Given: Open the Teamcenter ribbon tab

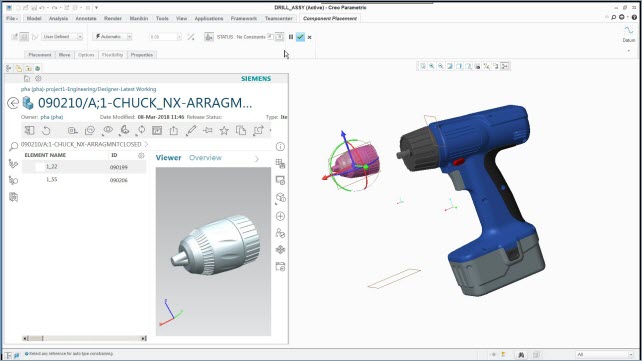Looking at the screenshot, I should pyautogui.click(x=278, y=18).
